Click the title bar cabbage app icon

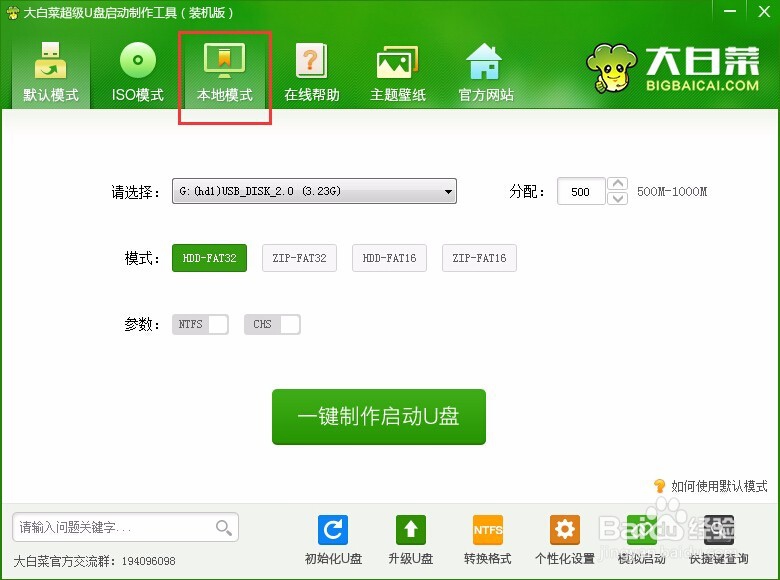click(13, 12)
